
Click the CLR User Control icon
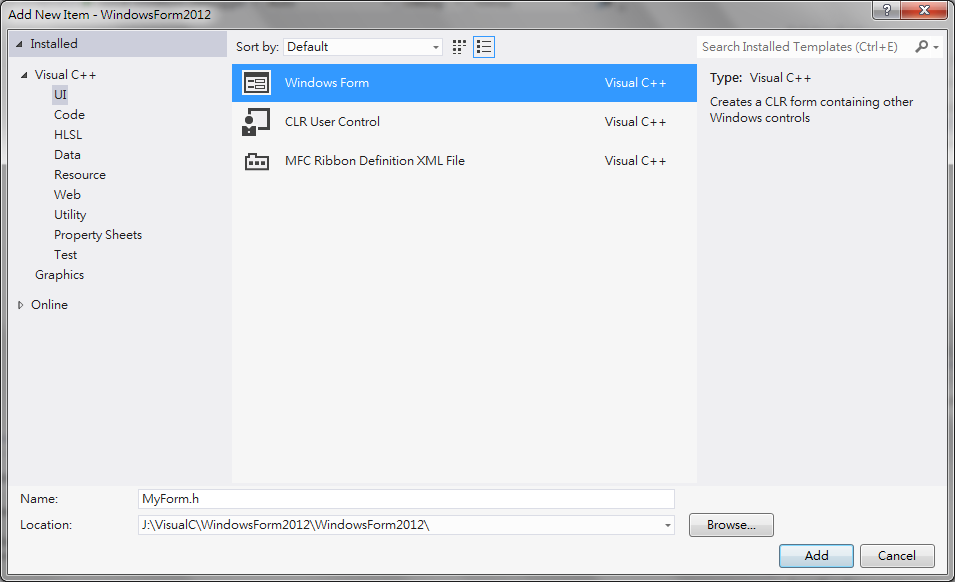coord(256,122)
